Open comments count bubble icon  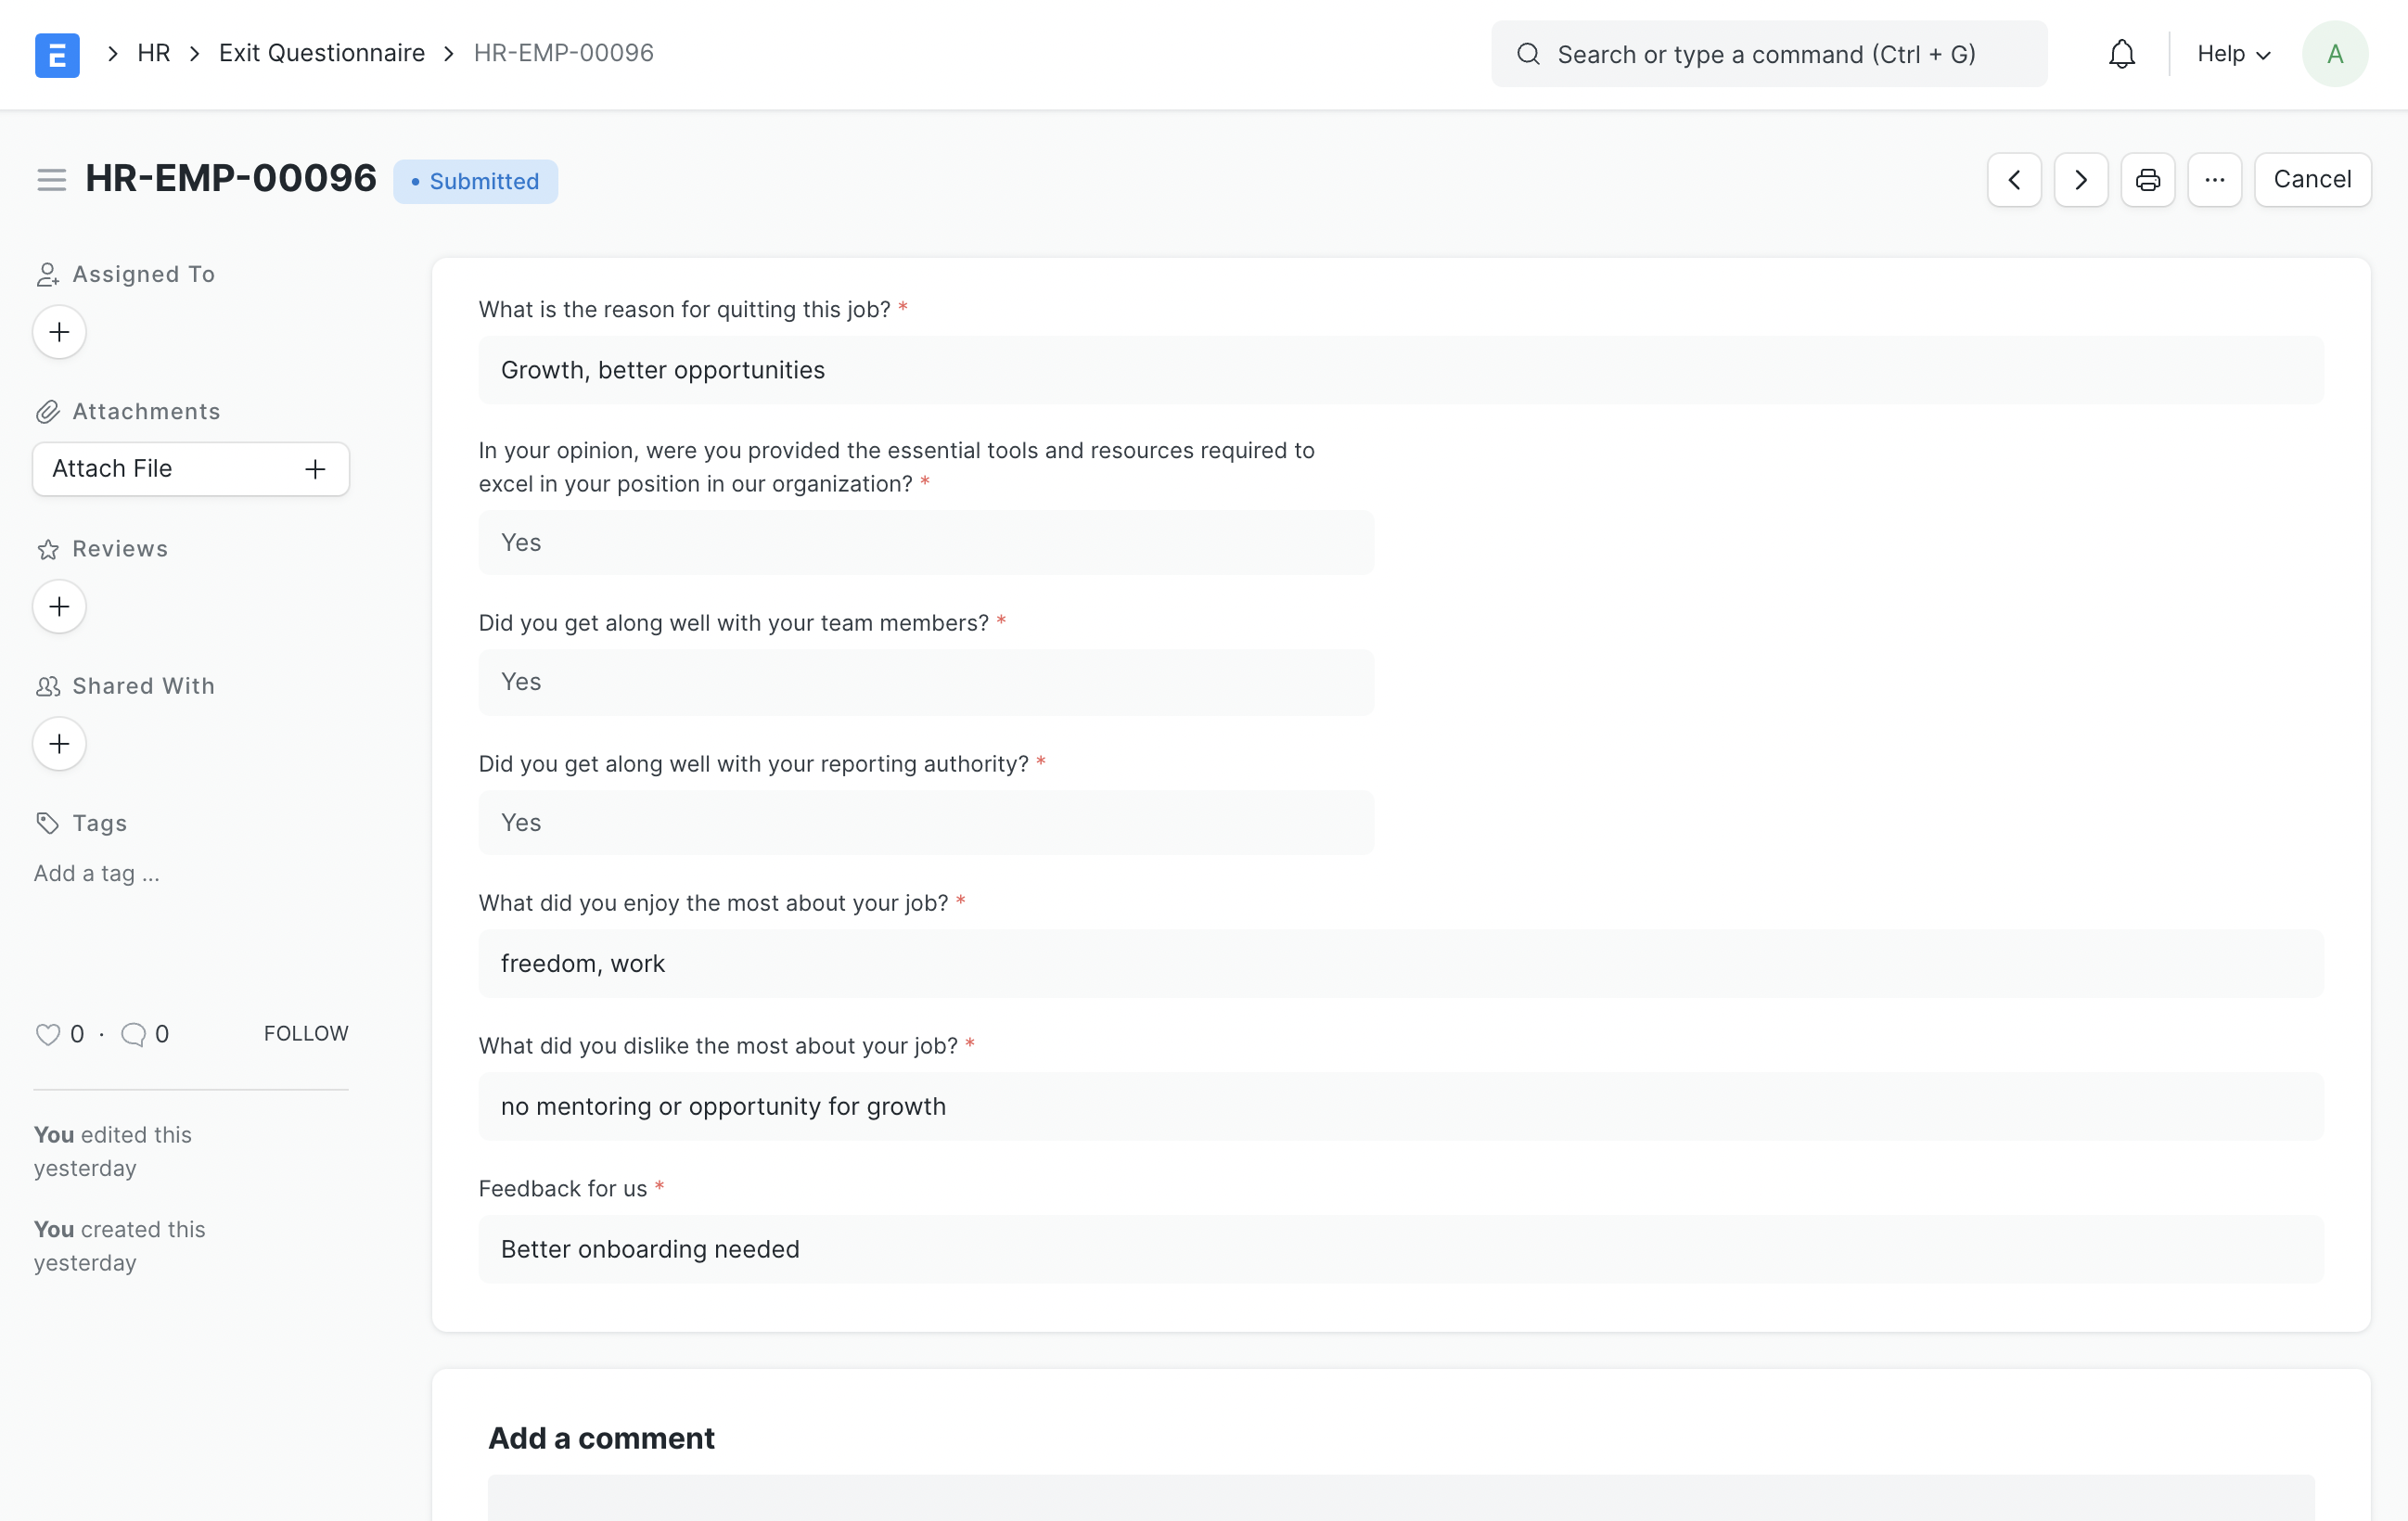133,1034
